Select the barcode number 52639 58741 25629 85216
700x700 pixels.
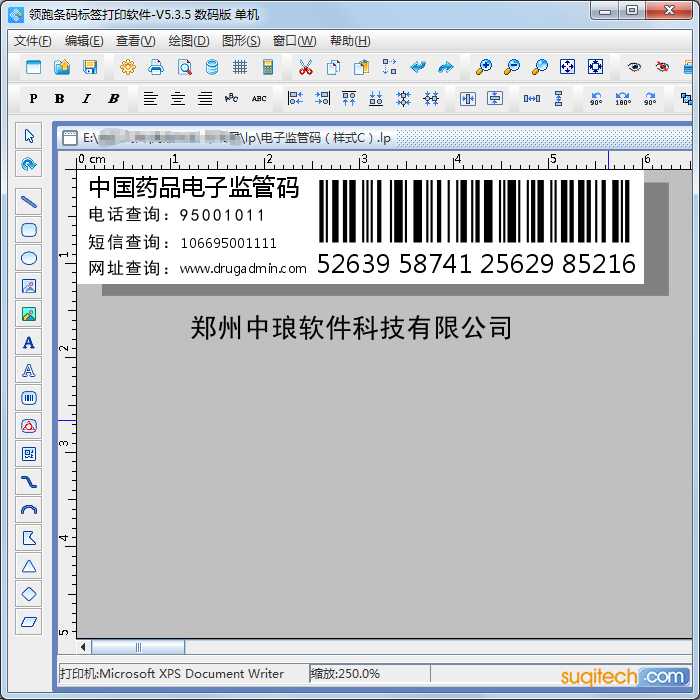click(476, 264)
